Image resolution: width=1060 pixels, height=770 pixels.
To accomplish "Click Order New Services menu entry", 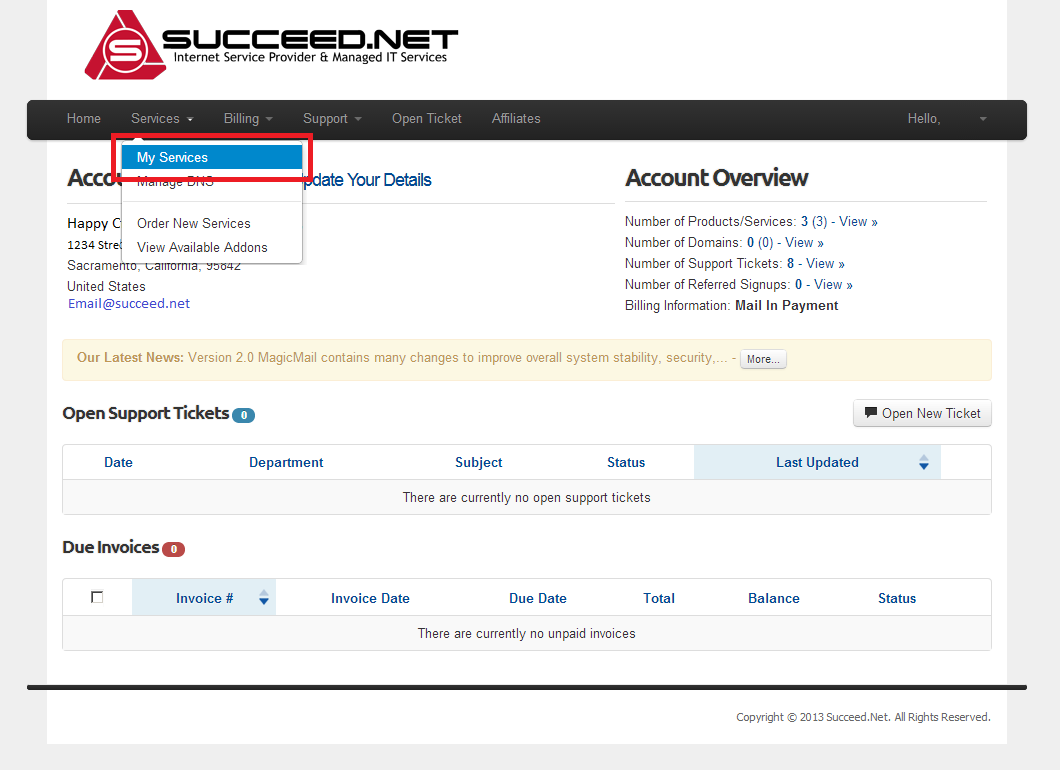I will (x=193, y=223).
